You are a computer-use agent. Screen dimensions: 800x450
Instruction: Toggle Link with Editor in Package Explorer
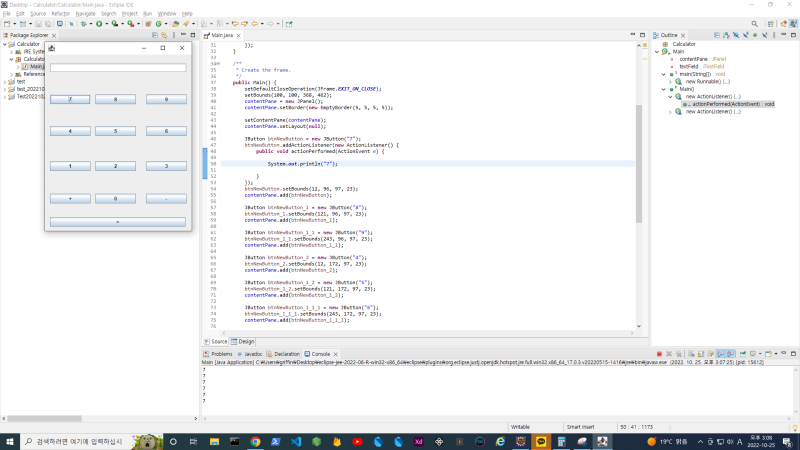(164, 35)
